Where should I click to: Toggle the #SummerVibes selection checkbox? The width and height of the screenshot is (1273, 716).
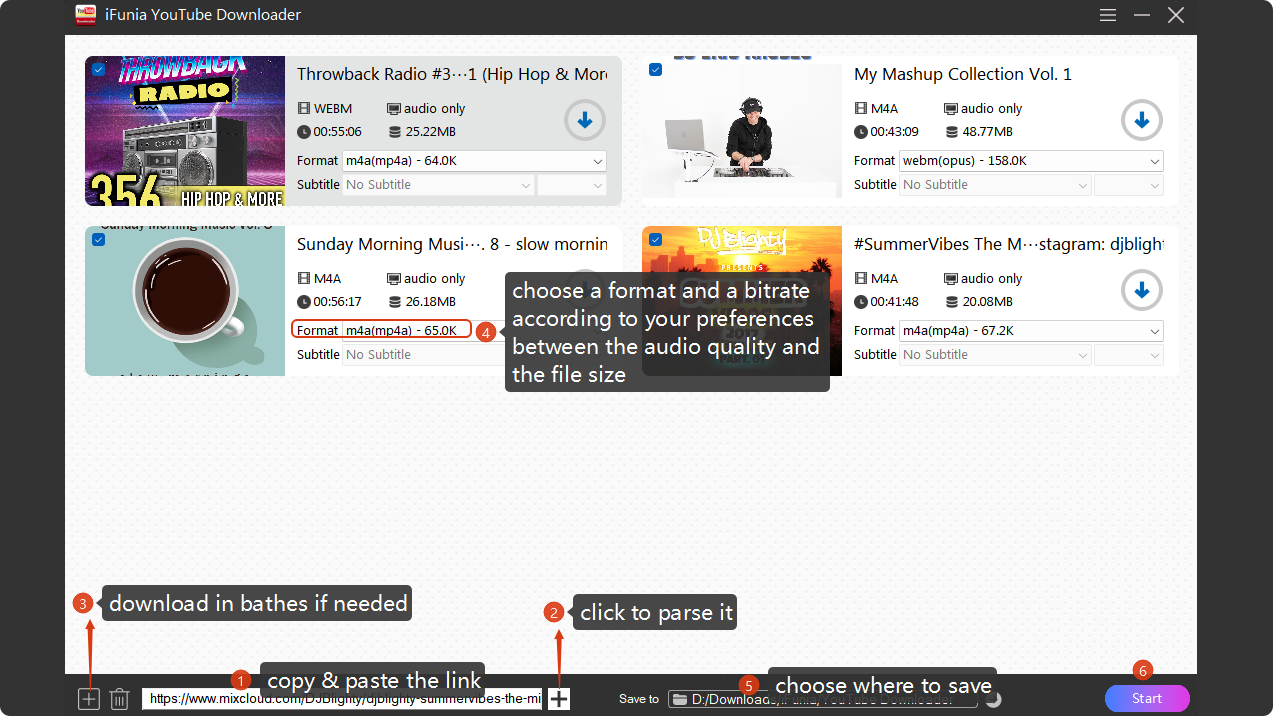(655, 239)
